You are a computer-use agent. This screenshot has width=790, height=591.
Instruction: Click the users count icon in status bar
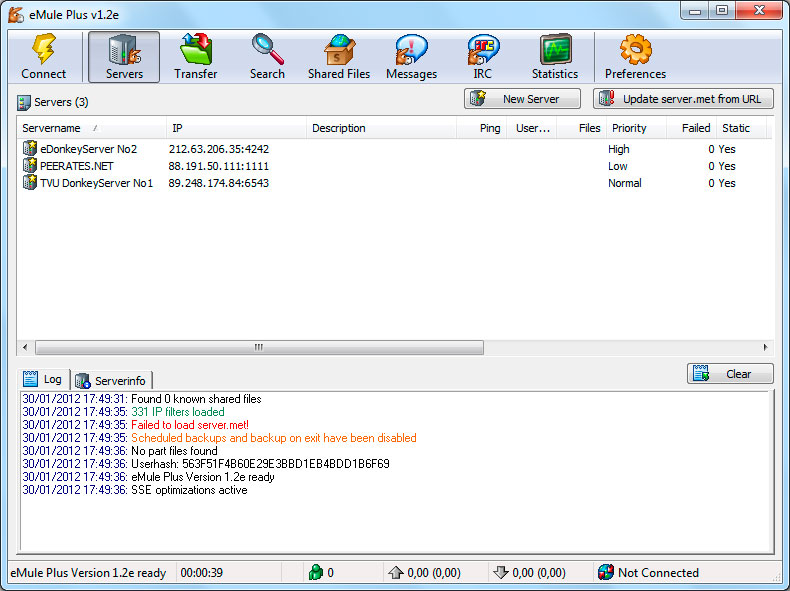[x=315, y=572]
